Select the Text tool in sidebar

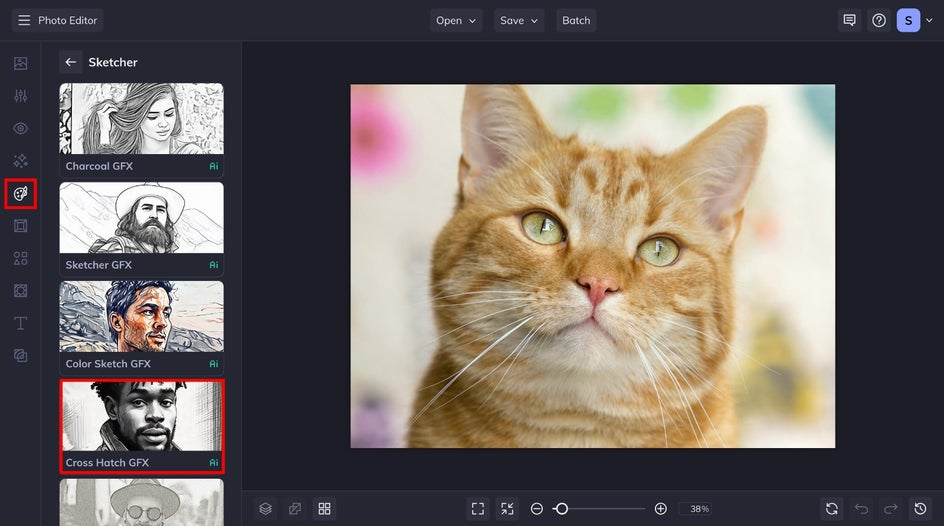pyautogui.click(x=20, y=323)
